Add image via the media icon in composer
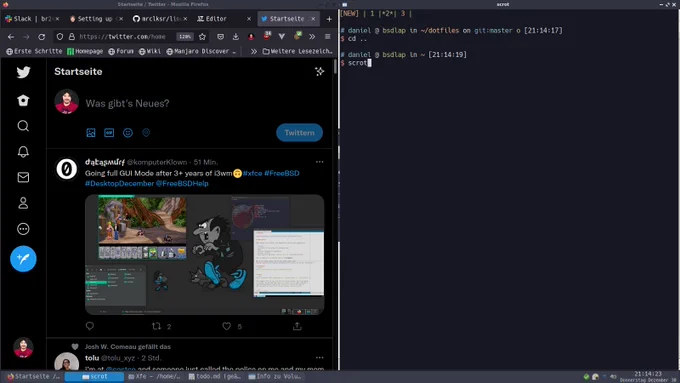This screenshot has height=383, width=680. pos(91,133)
